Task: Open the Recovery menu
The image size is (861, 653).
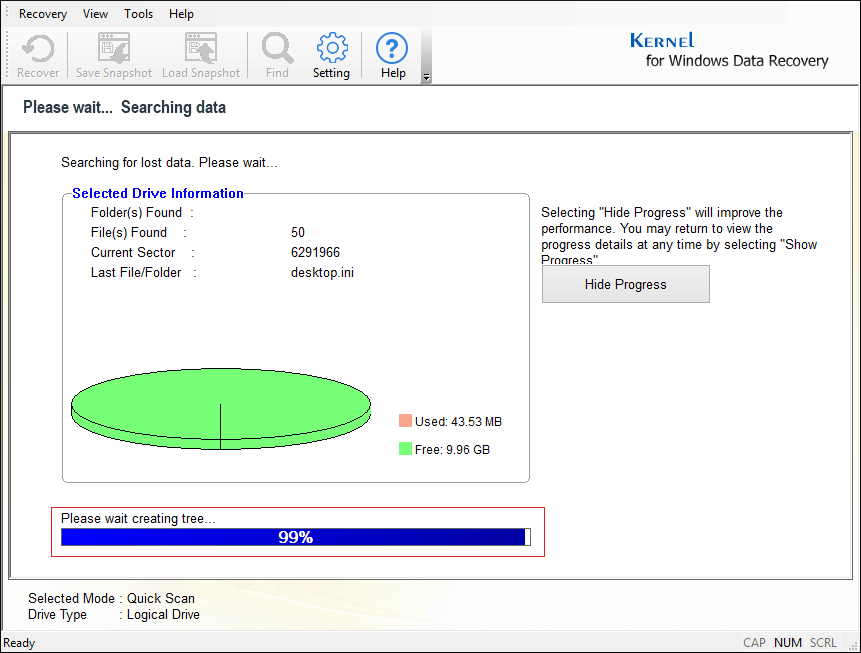Action: point(43,14)
